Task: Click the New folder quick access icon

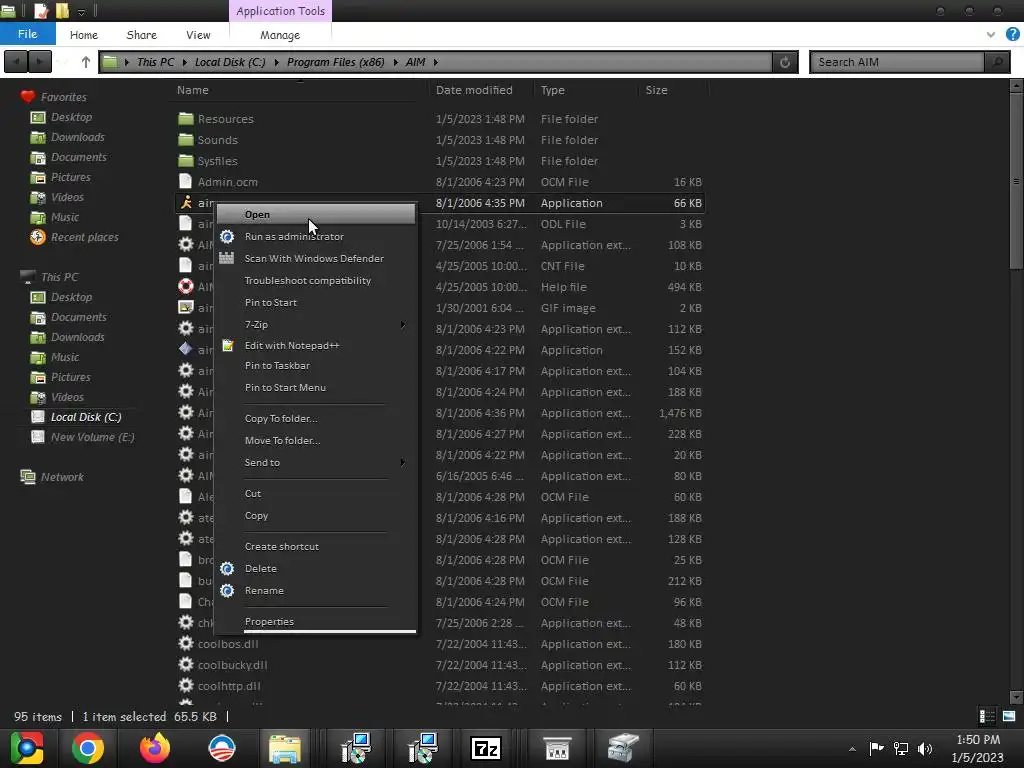Action: (62, 10)
